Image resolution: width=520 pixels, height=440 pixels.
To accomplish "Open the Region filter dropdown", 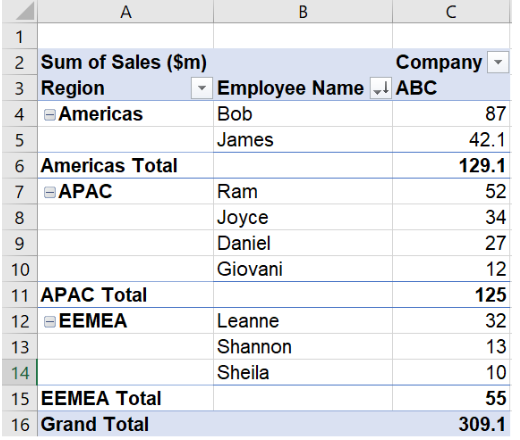I will (202, 88).
